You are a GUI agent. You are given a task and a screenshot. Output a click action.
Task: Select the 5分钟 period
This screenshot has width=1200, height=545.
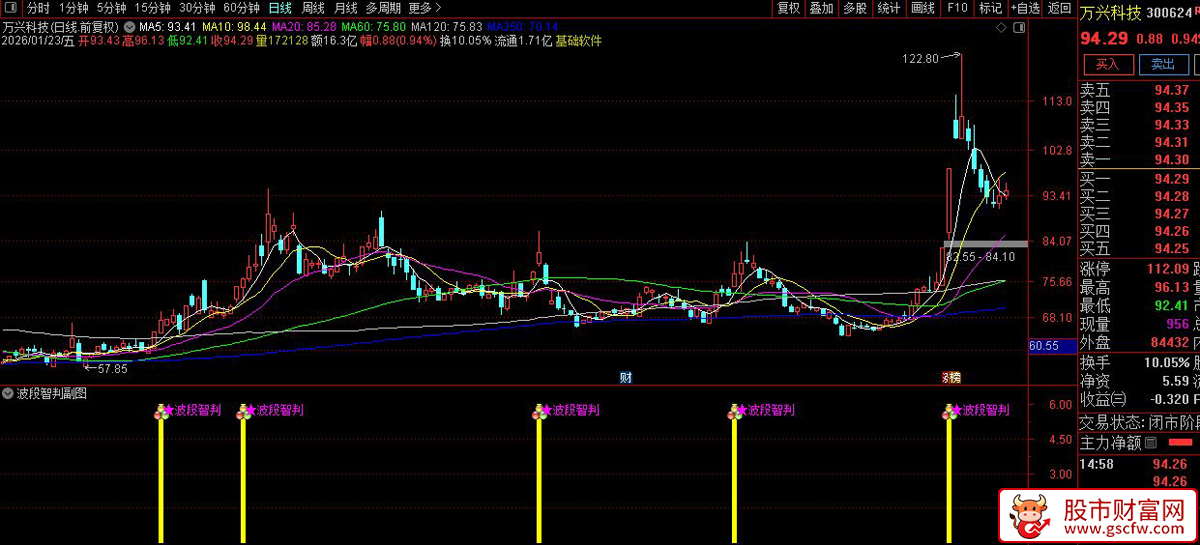[x=111, y=8]
